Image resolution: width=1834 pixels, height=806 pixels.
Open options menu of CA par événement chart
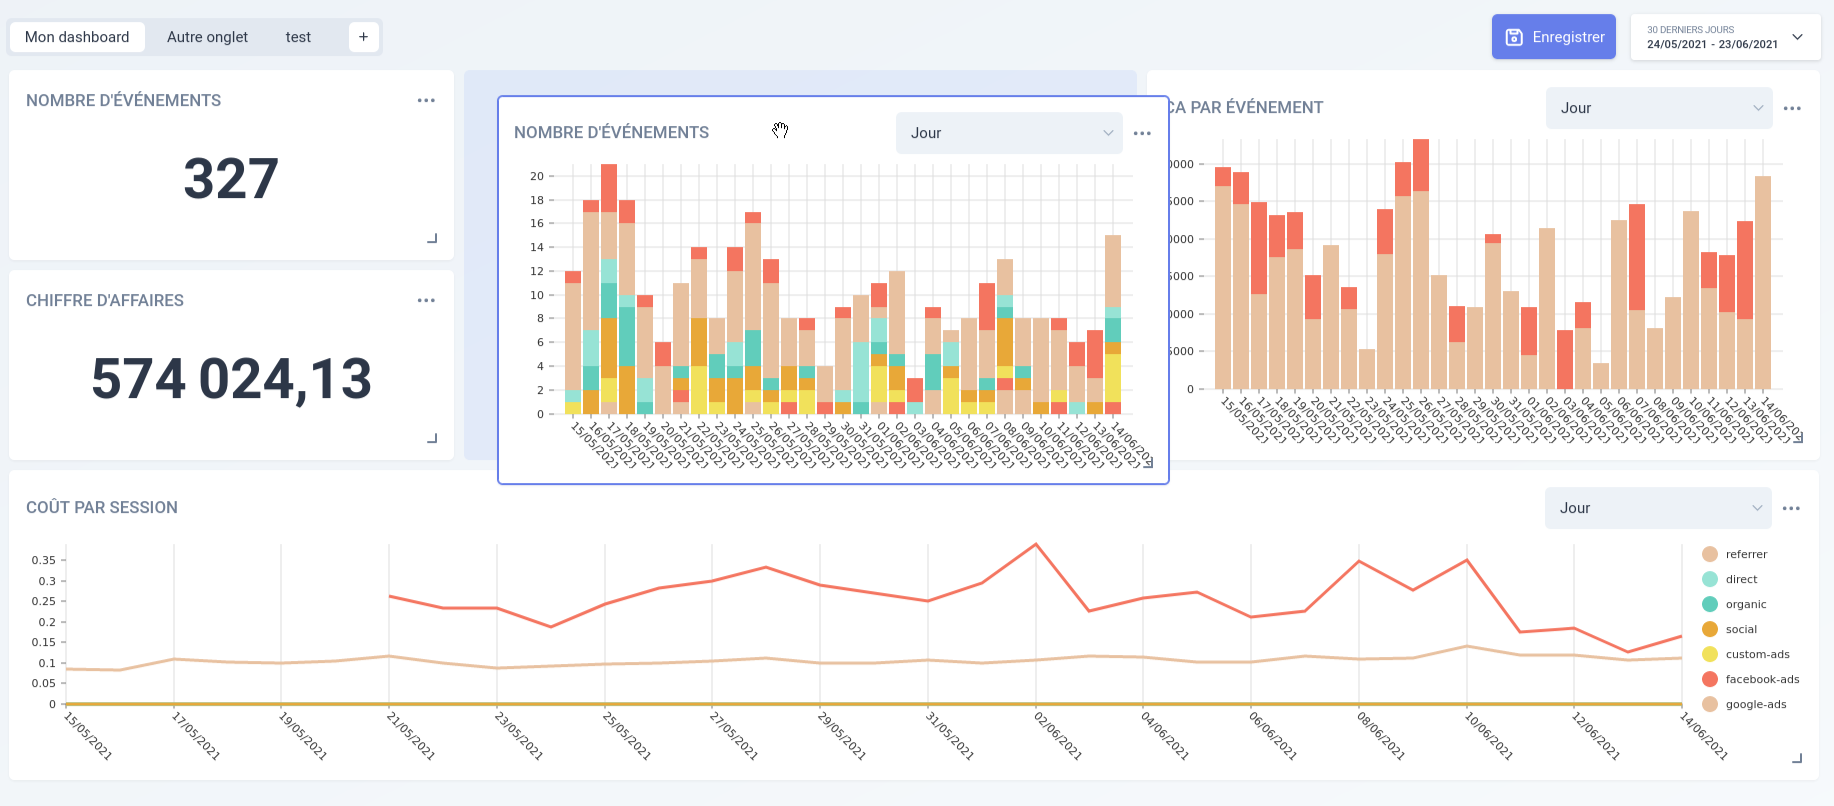(1792, 108)
